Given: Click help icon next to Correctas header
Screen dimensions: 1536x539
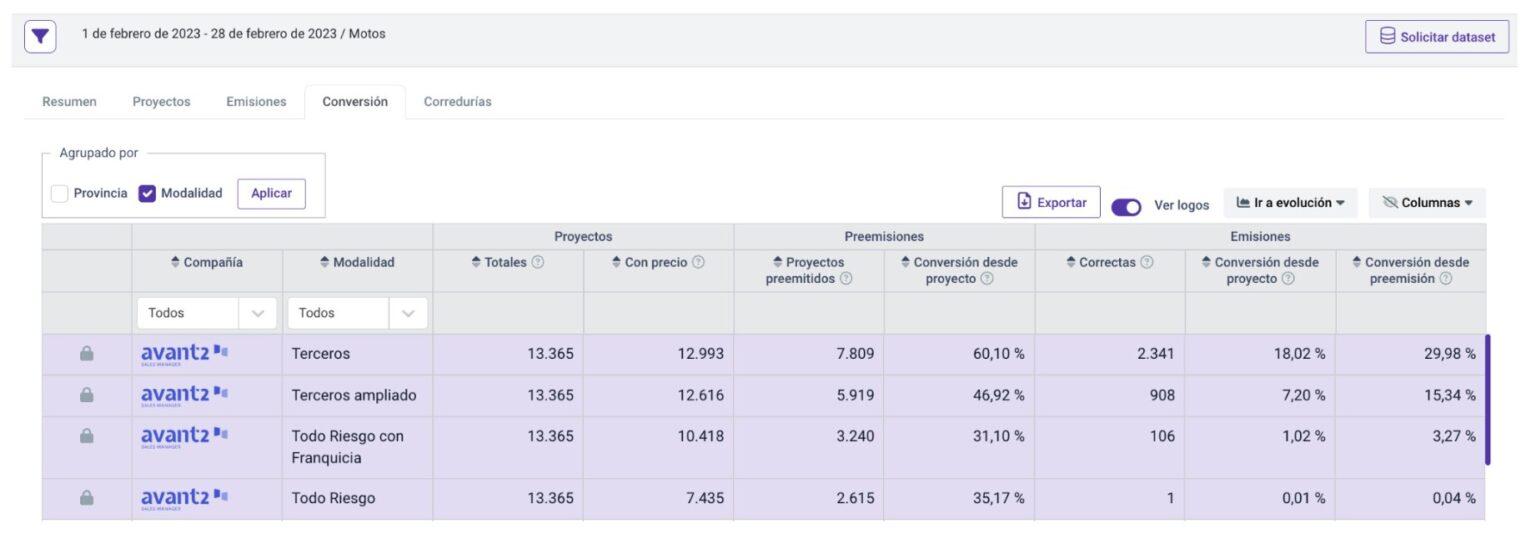Looking at the screenshot, I should click(1146, 263).
